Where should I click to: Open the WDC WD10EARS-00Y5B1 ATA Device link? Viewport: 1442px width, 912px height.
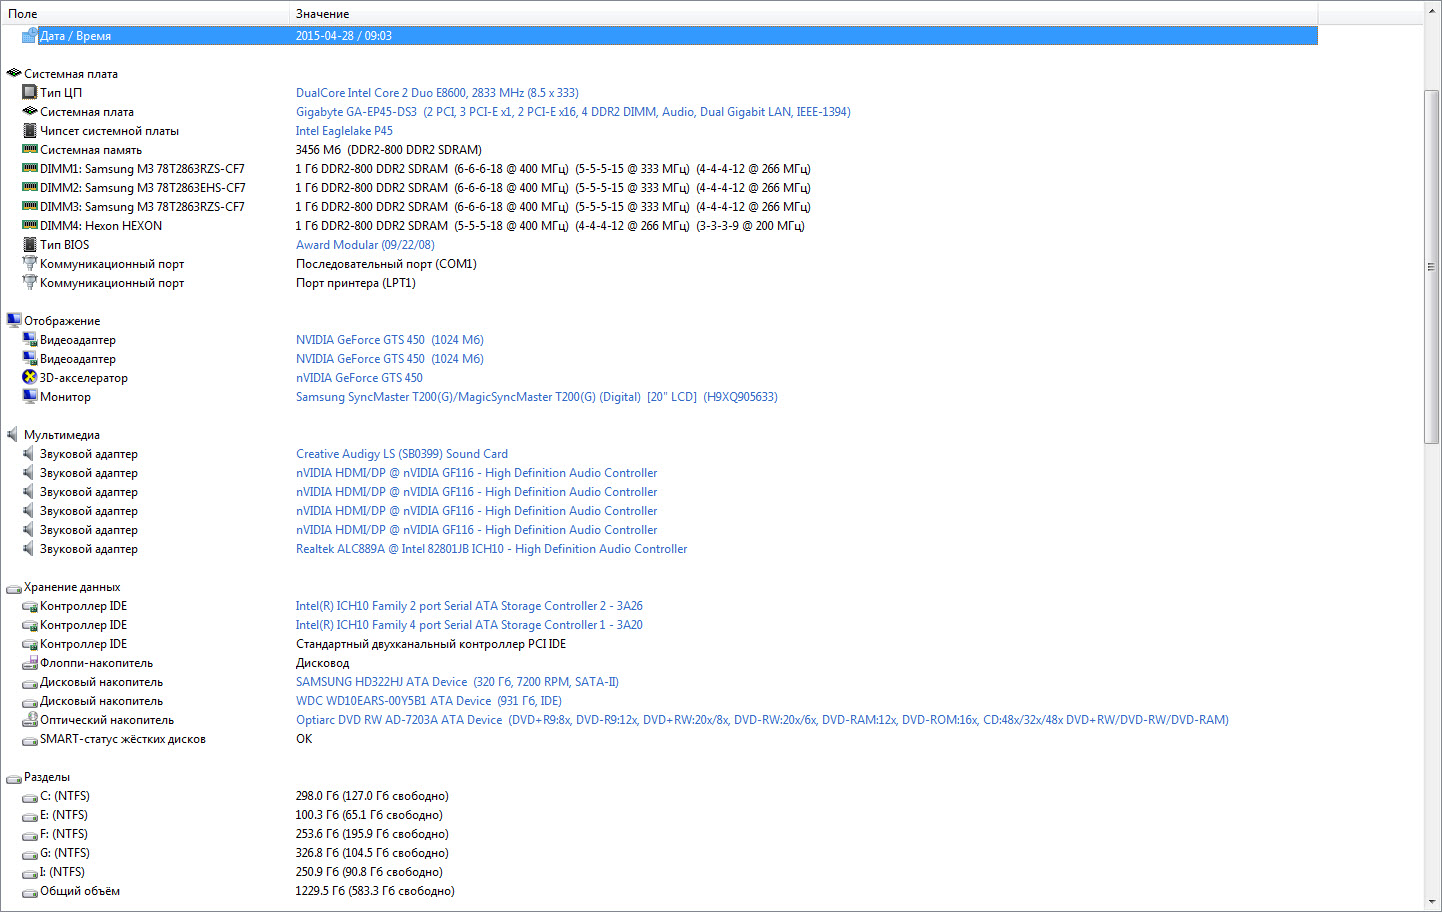pyautogui.click(x=429, y=701)
